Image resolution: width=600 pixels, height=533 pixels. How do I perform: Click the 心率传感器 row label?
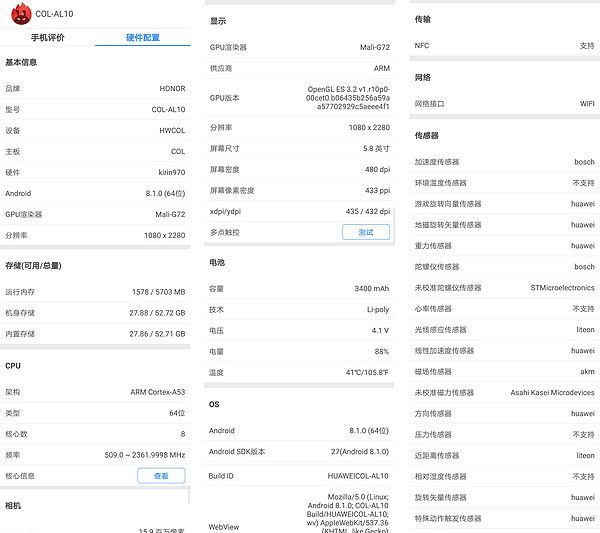point(433,309)
